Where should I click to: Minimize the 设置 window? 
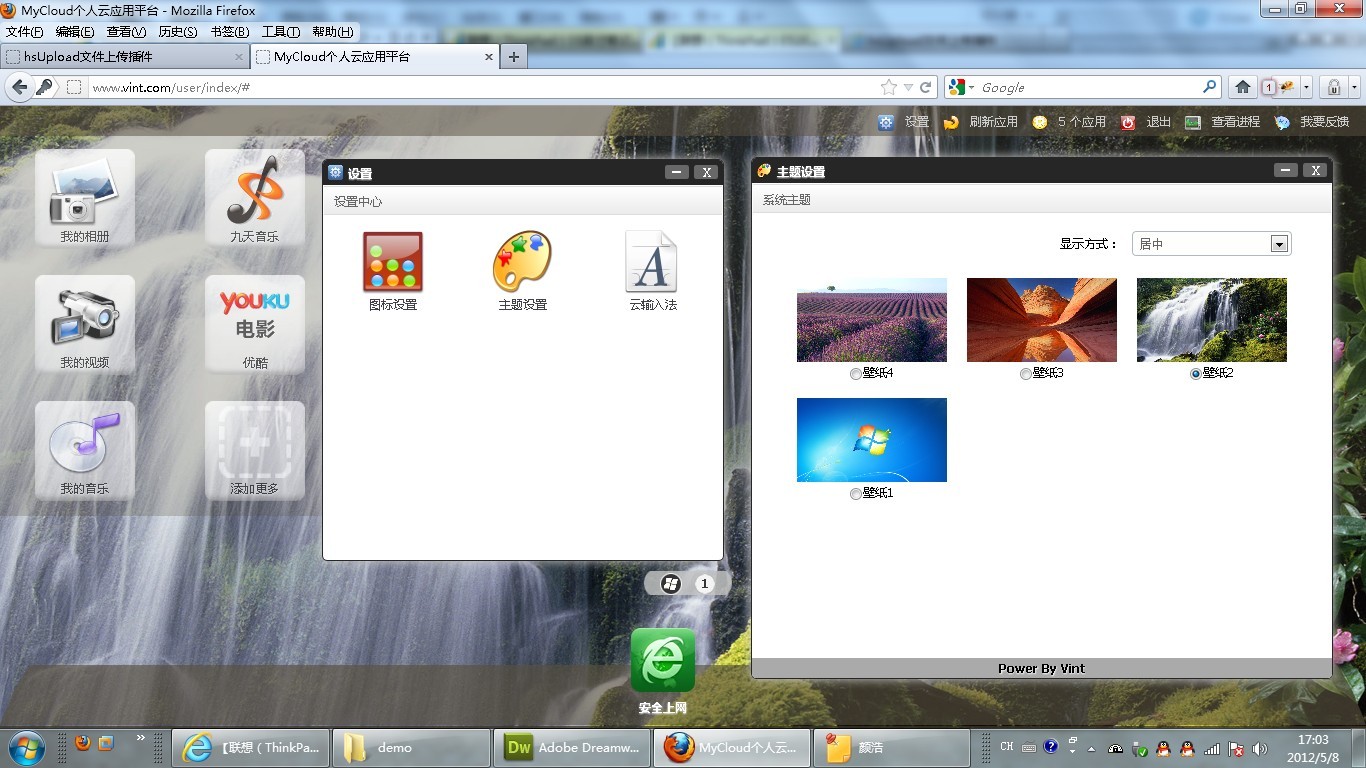point(677,172)
